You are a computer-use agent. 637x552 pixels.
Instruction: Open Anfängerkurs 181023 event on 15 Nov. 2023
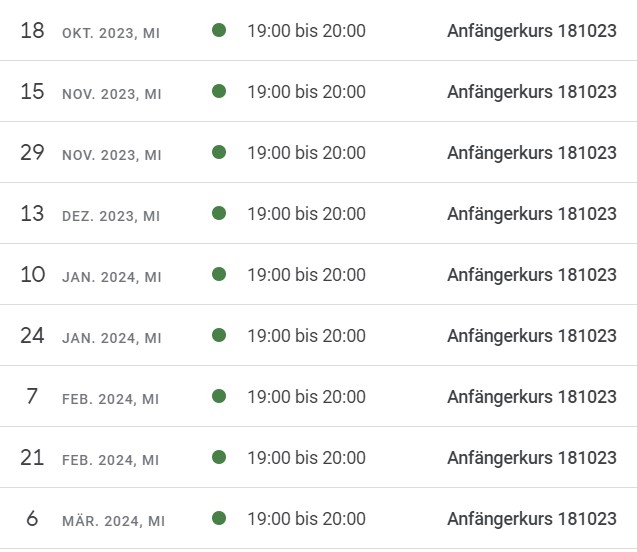click(532, 92)
